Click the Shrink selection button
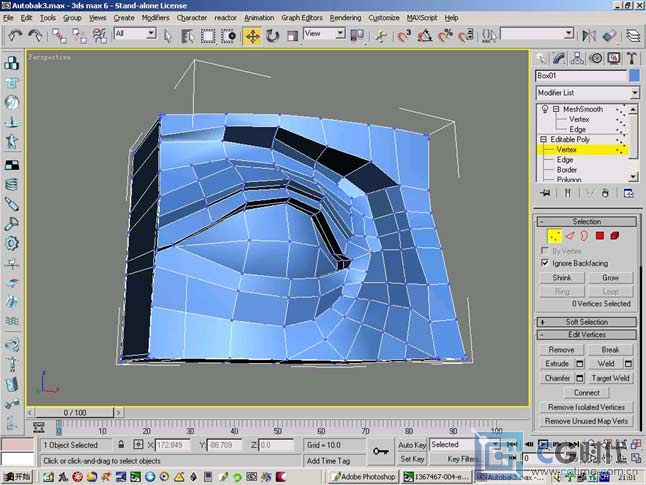Viewport: 646px width, 485px height. tap(562, 278)
